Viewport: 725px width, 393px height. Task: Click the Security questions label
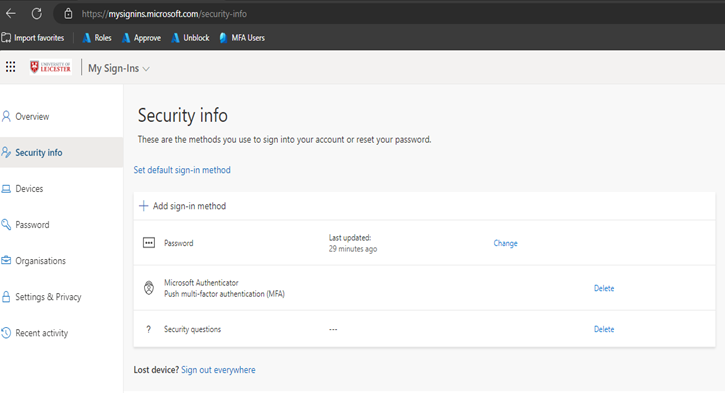pos(192,329)
